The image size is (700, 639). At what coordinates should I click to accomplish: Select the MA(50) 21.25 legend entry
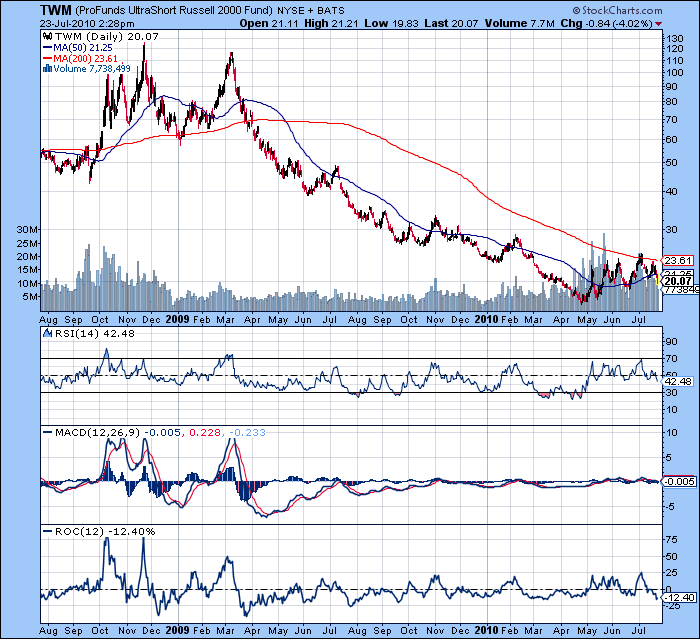78,47
